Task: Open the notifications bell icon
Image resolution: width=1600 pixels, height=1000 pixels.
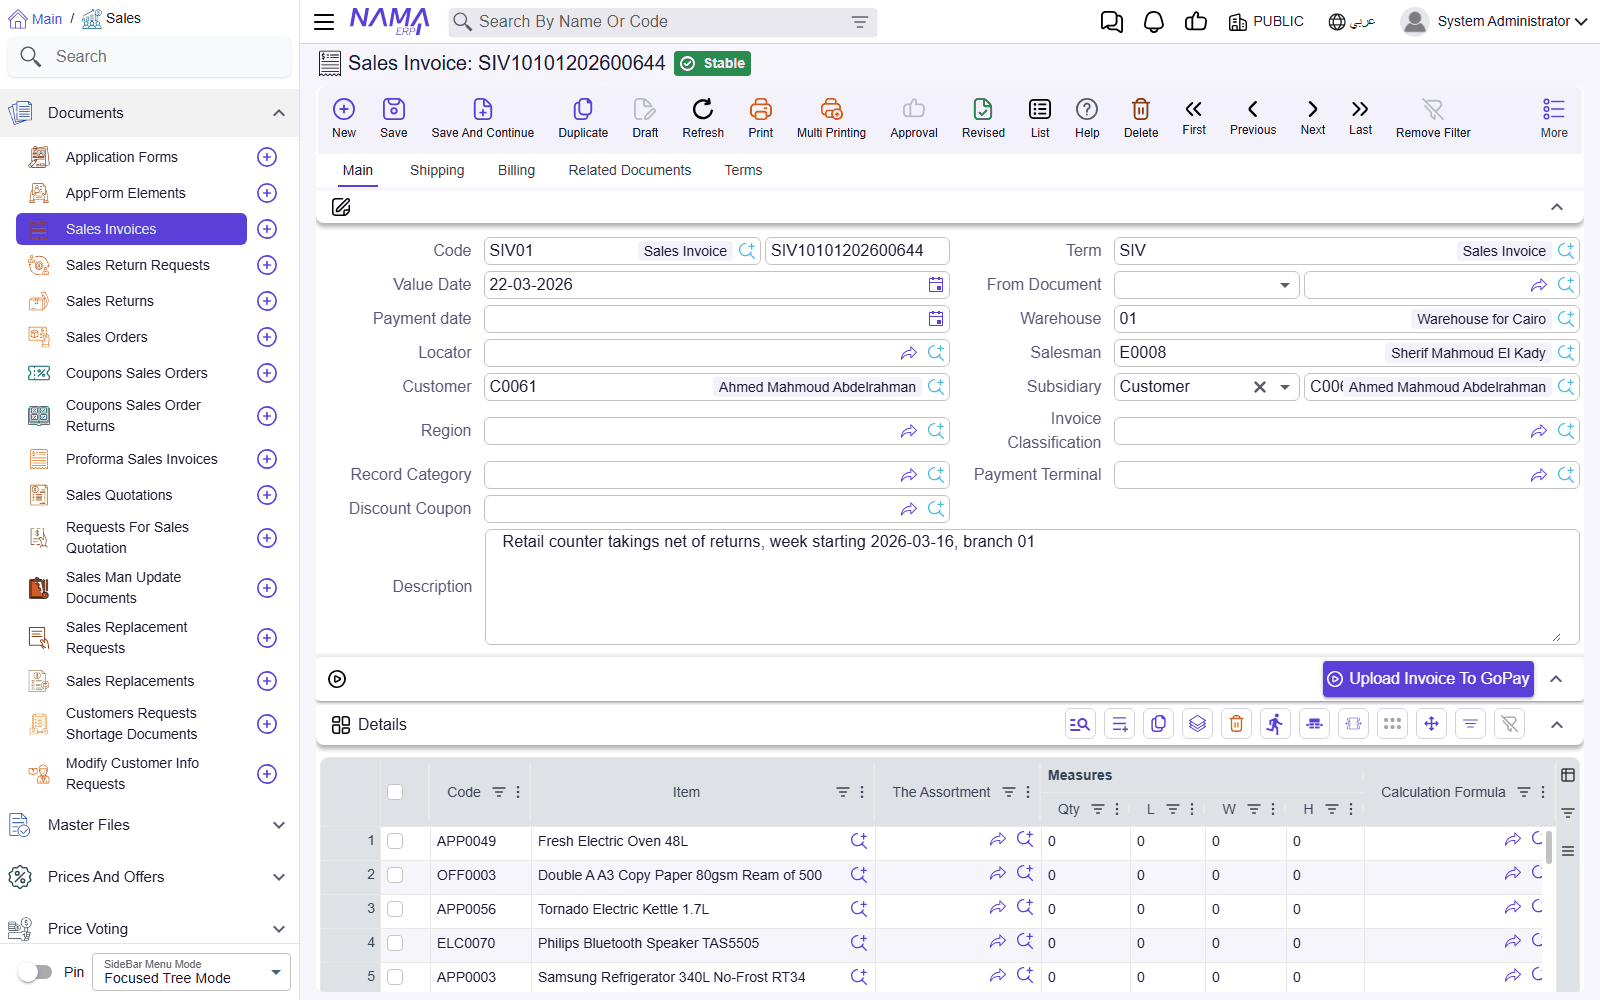Action: (x=1154, y=22)
